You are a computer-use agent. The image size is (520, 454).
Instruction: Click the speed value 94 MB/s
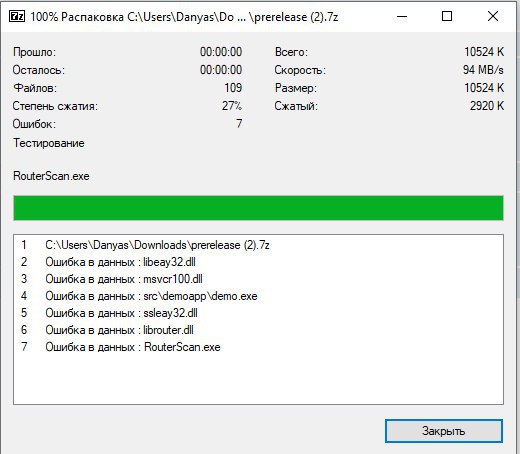coord(483,70)
